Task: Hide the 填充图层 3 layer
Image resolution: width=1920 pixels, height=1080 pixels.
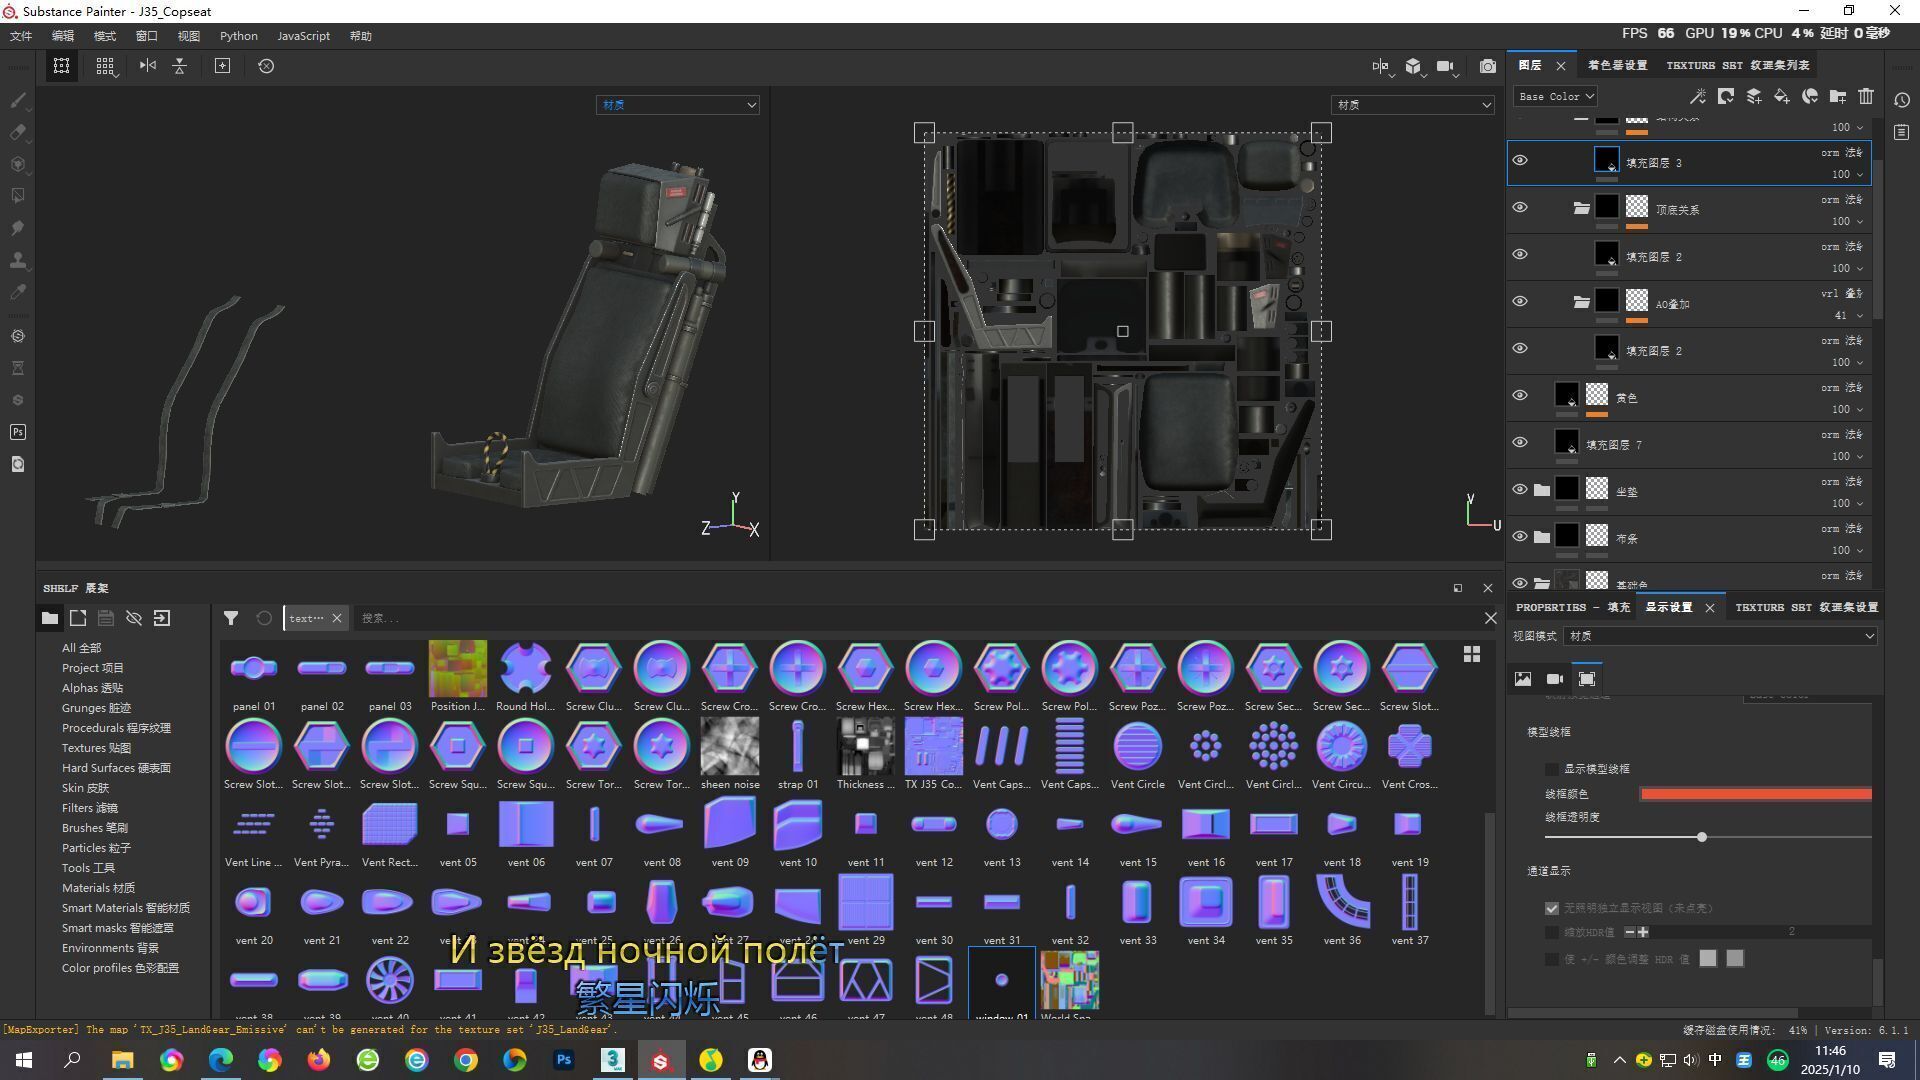Action: point(1520,161)
